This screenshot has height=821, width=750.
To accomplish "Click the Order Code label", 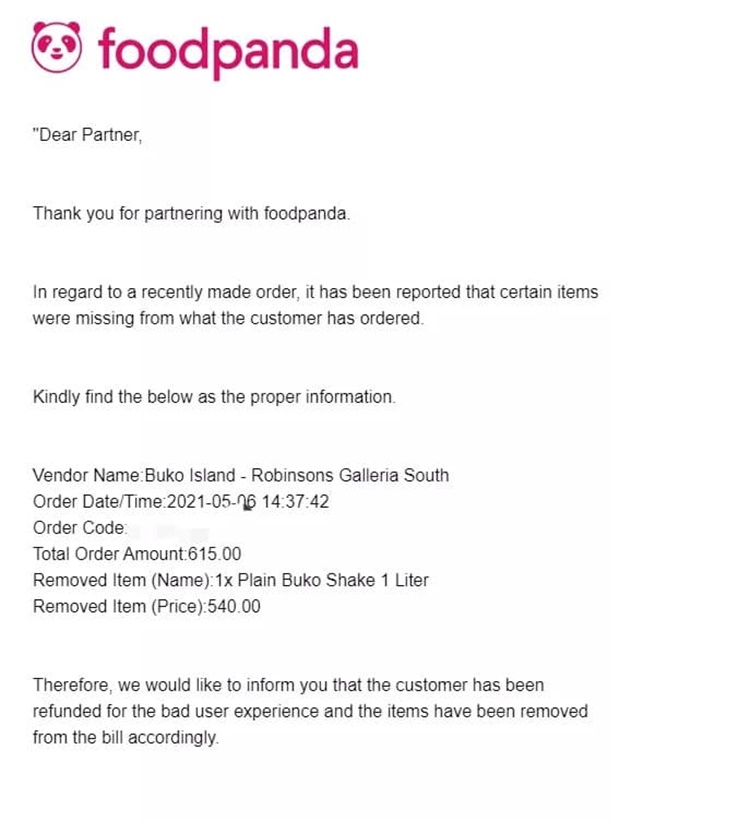I will (80, 528).
